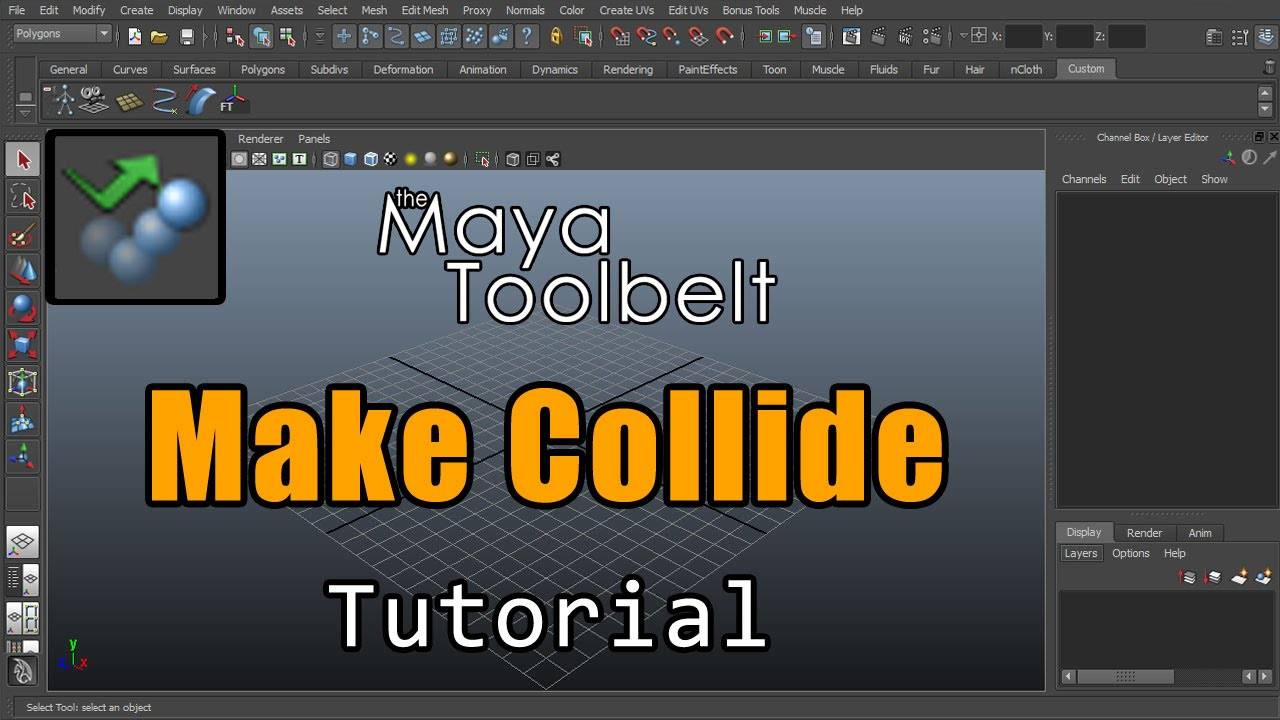Click the shelf scroll up arrow
The width and height of the screenshot is (1280, 720).
(1265, 93)
